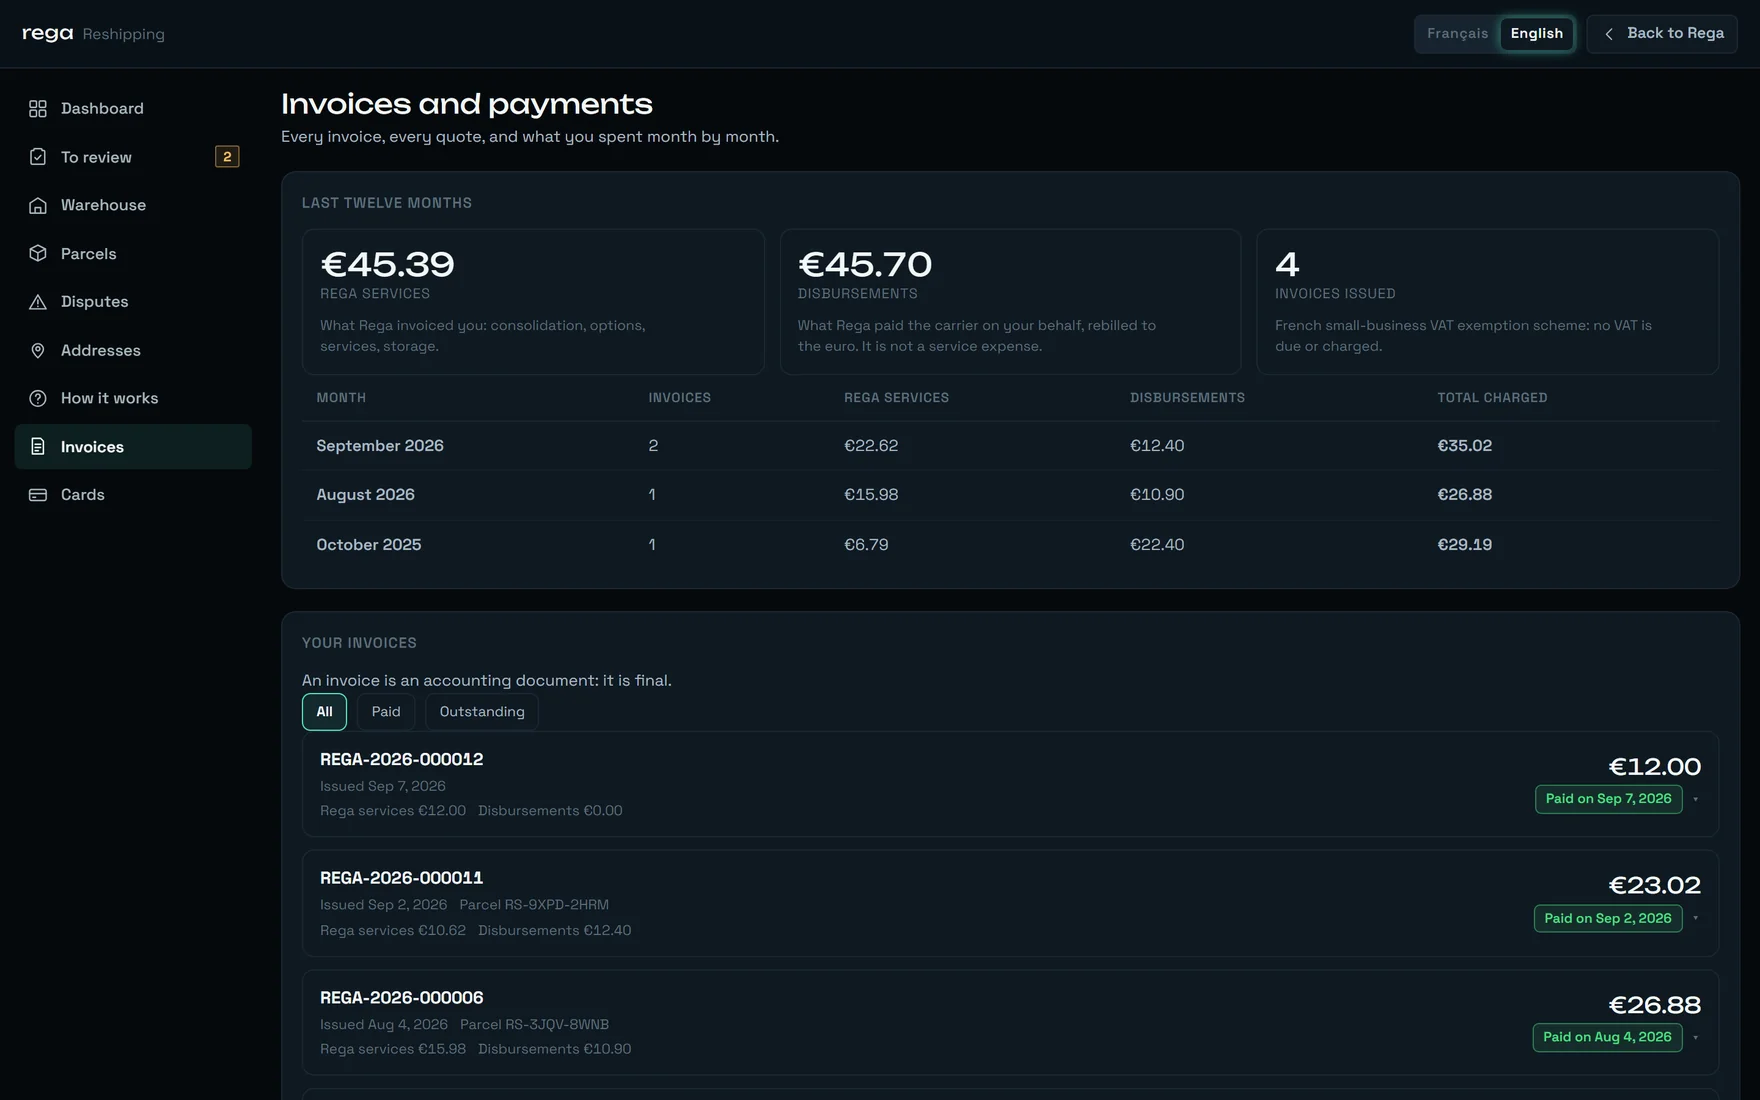Click Back to Rega button
The height and width of the screenshot is (1100, 1760).
click(1662, 34)
